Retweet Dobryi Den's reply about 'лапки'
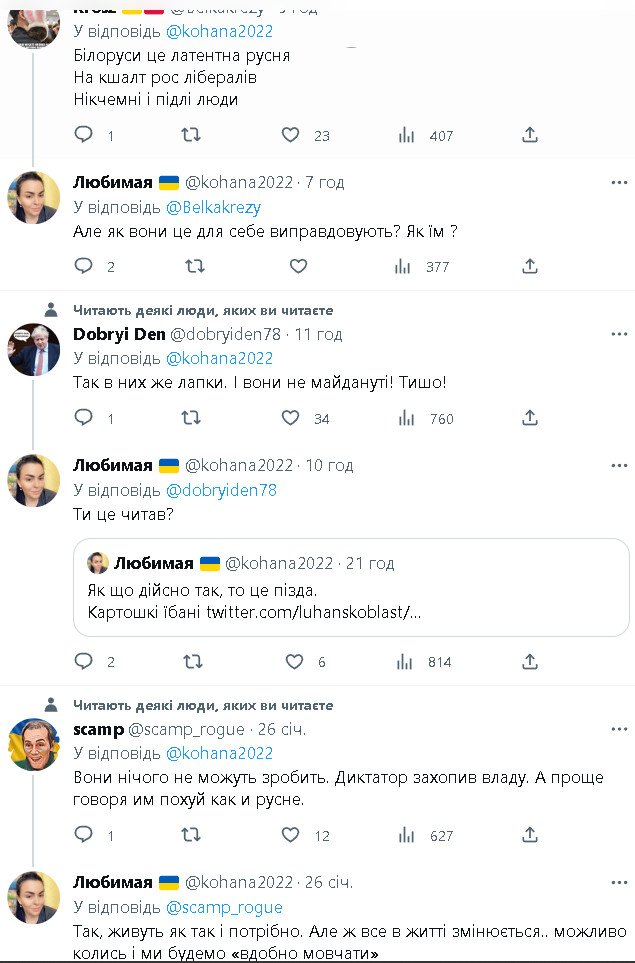635x963 pixels. (195, 419)
